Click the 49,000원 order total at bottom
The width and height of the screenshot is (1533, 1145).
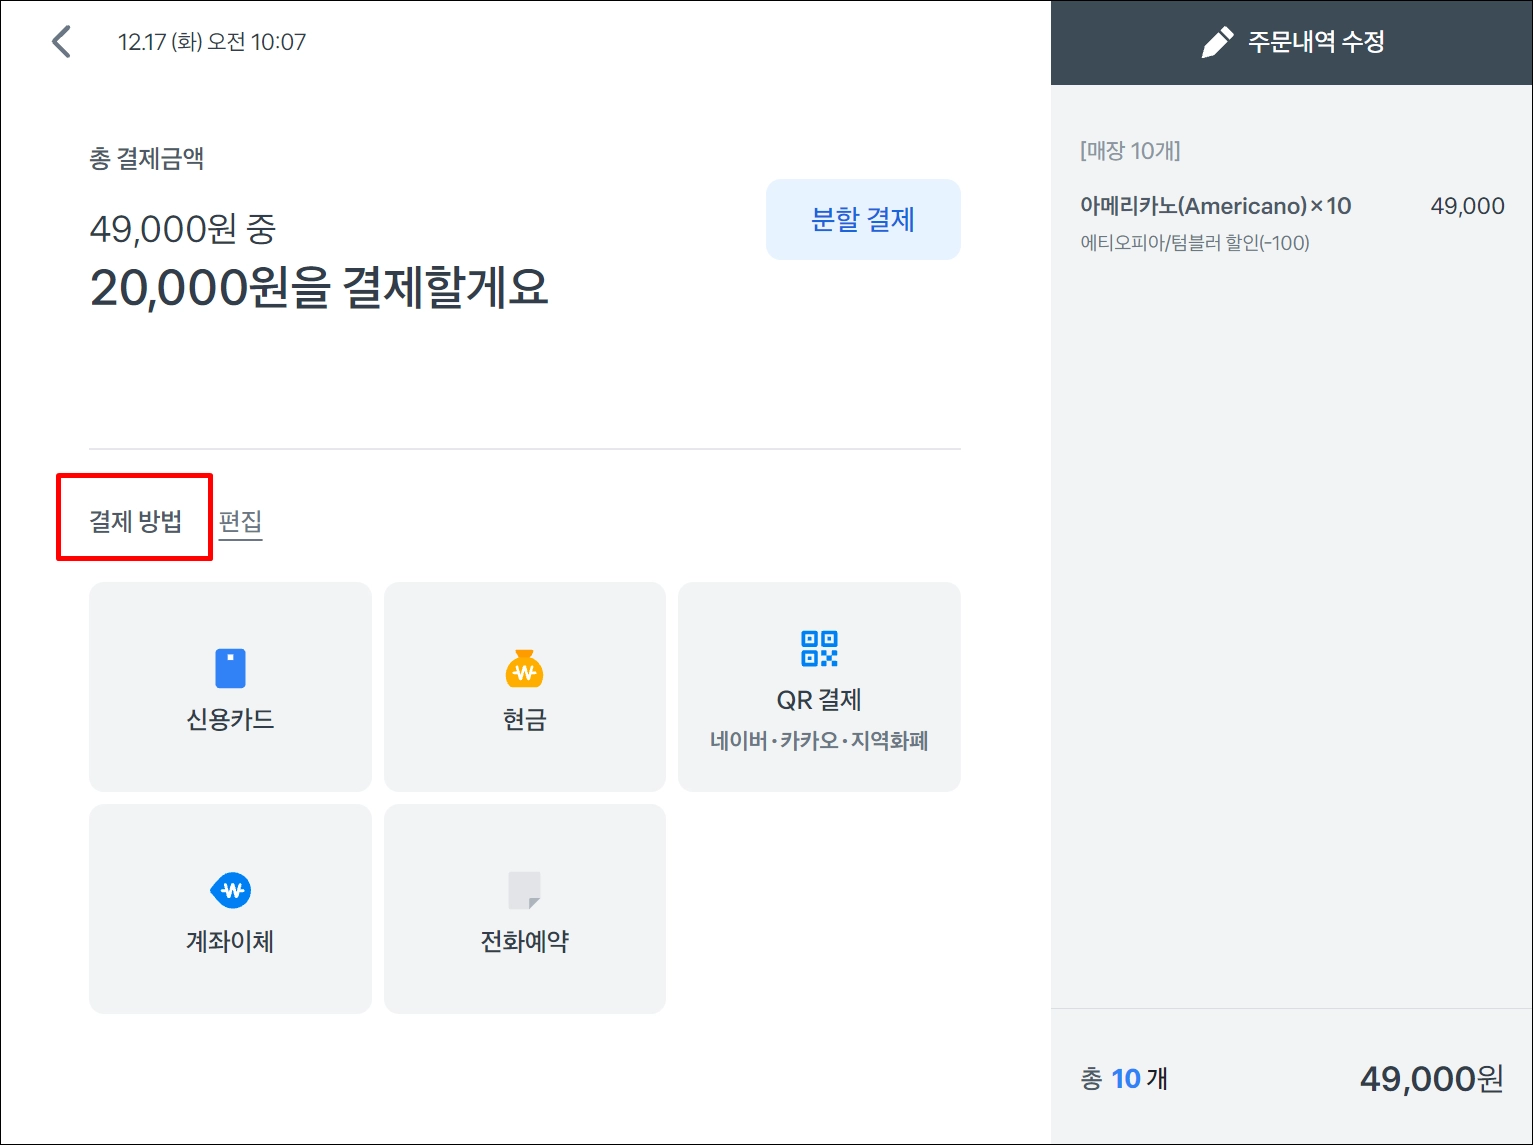[x=1431, y=1079]
